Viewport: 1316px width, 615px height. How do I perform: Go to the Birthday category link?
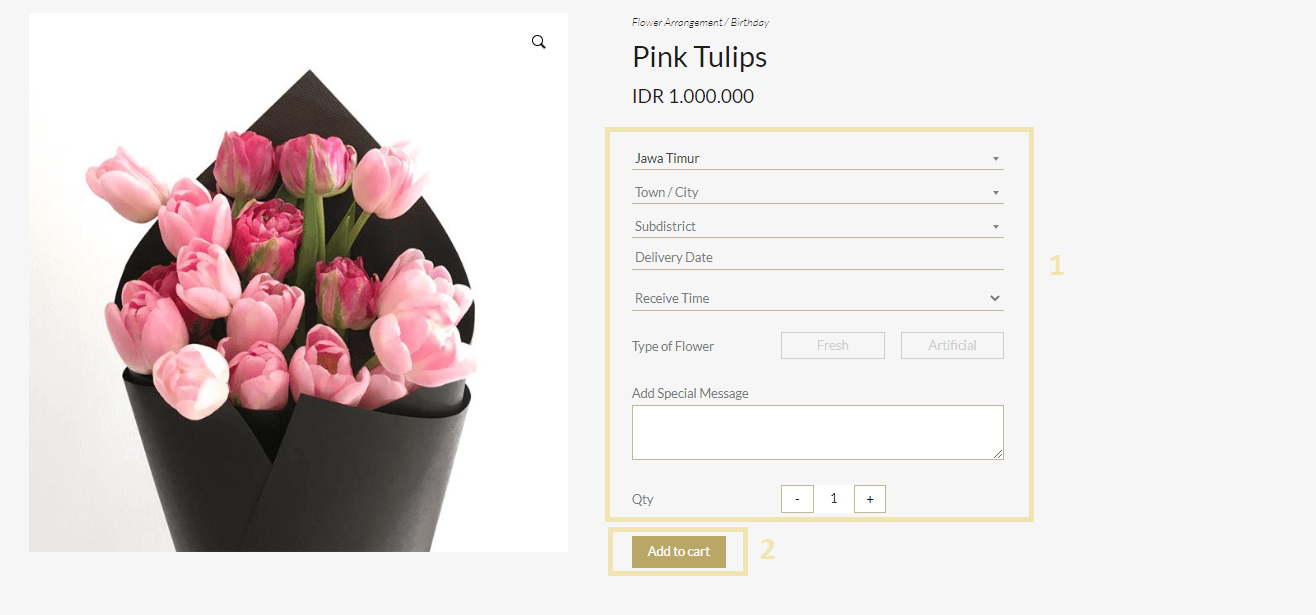pos(750,22)
